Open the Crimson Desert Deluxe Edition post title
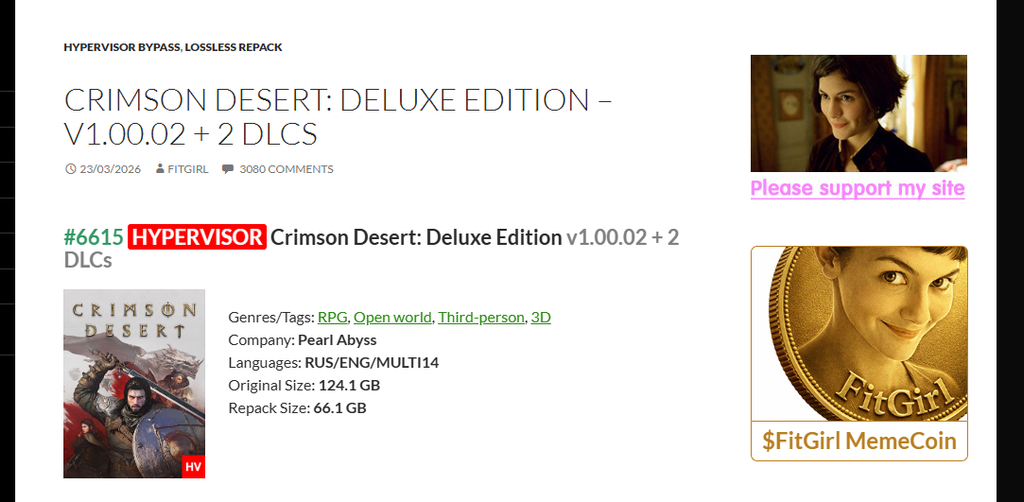The image size is (1024, 502). (338, 116)
